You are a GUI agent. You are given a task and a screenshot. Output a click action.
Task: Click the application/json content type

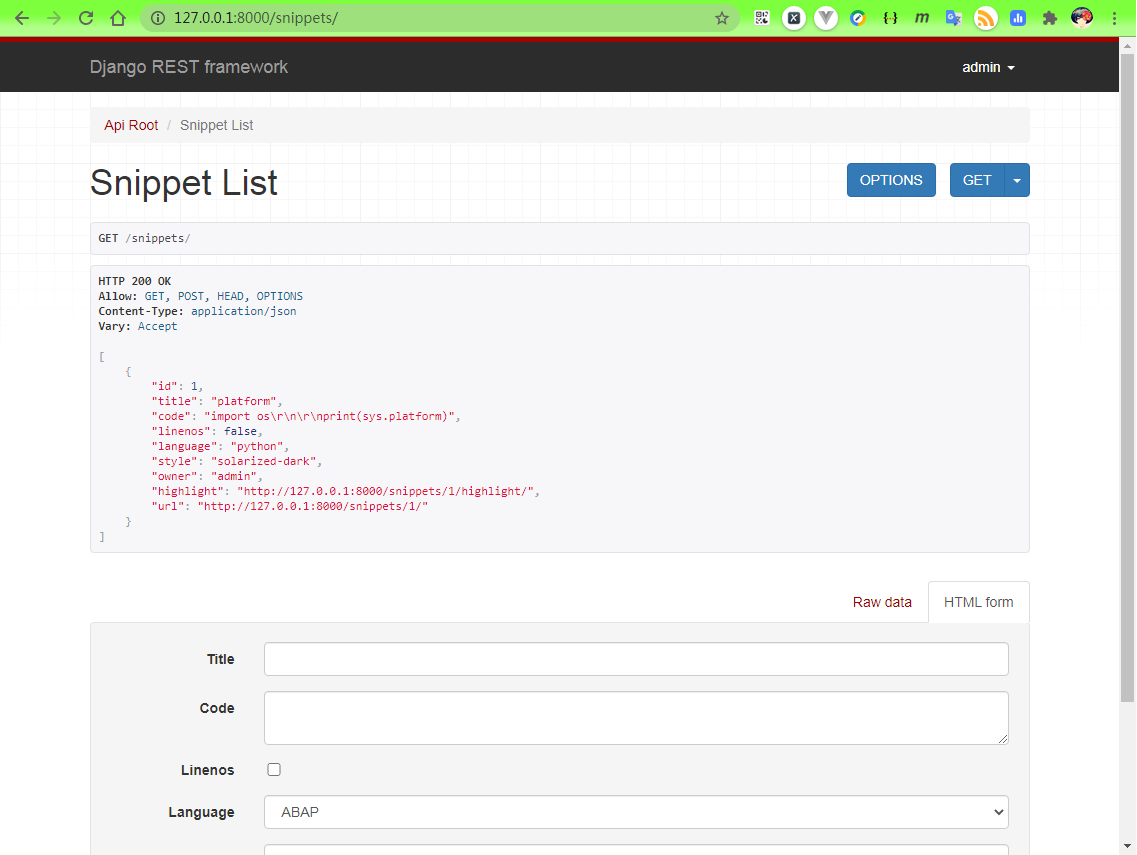click(x=244, y=311)
